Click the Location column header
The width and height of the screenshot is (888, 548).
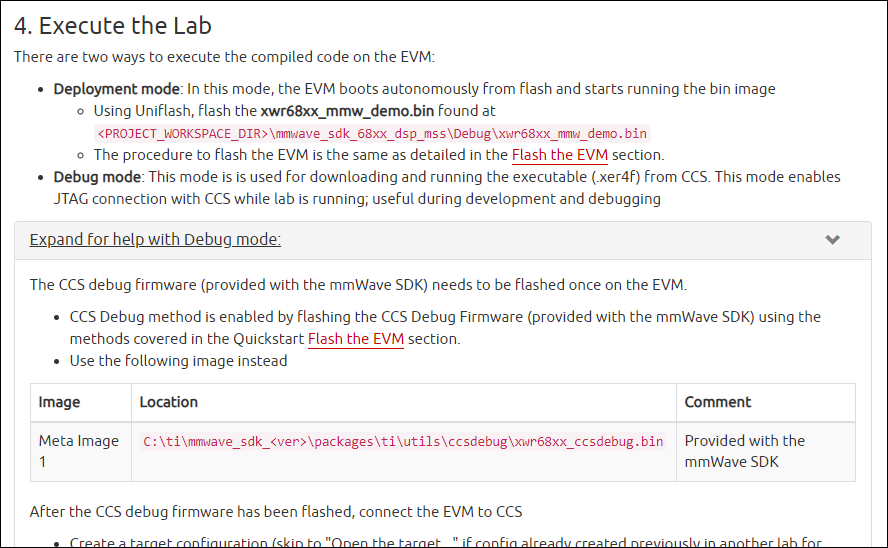169,402
